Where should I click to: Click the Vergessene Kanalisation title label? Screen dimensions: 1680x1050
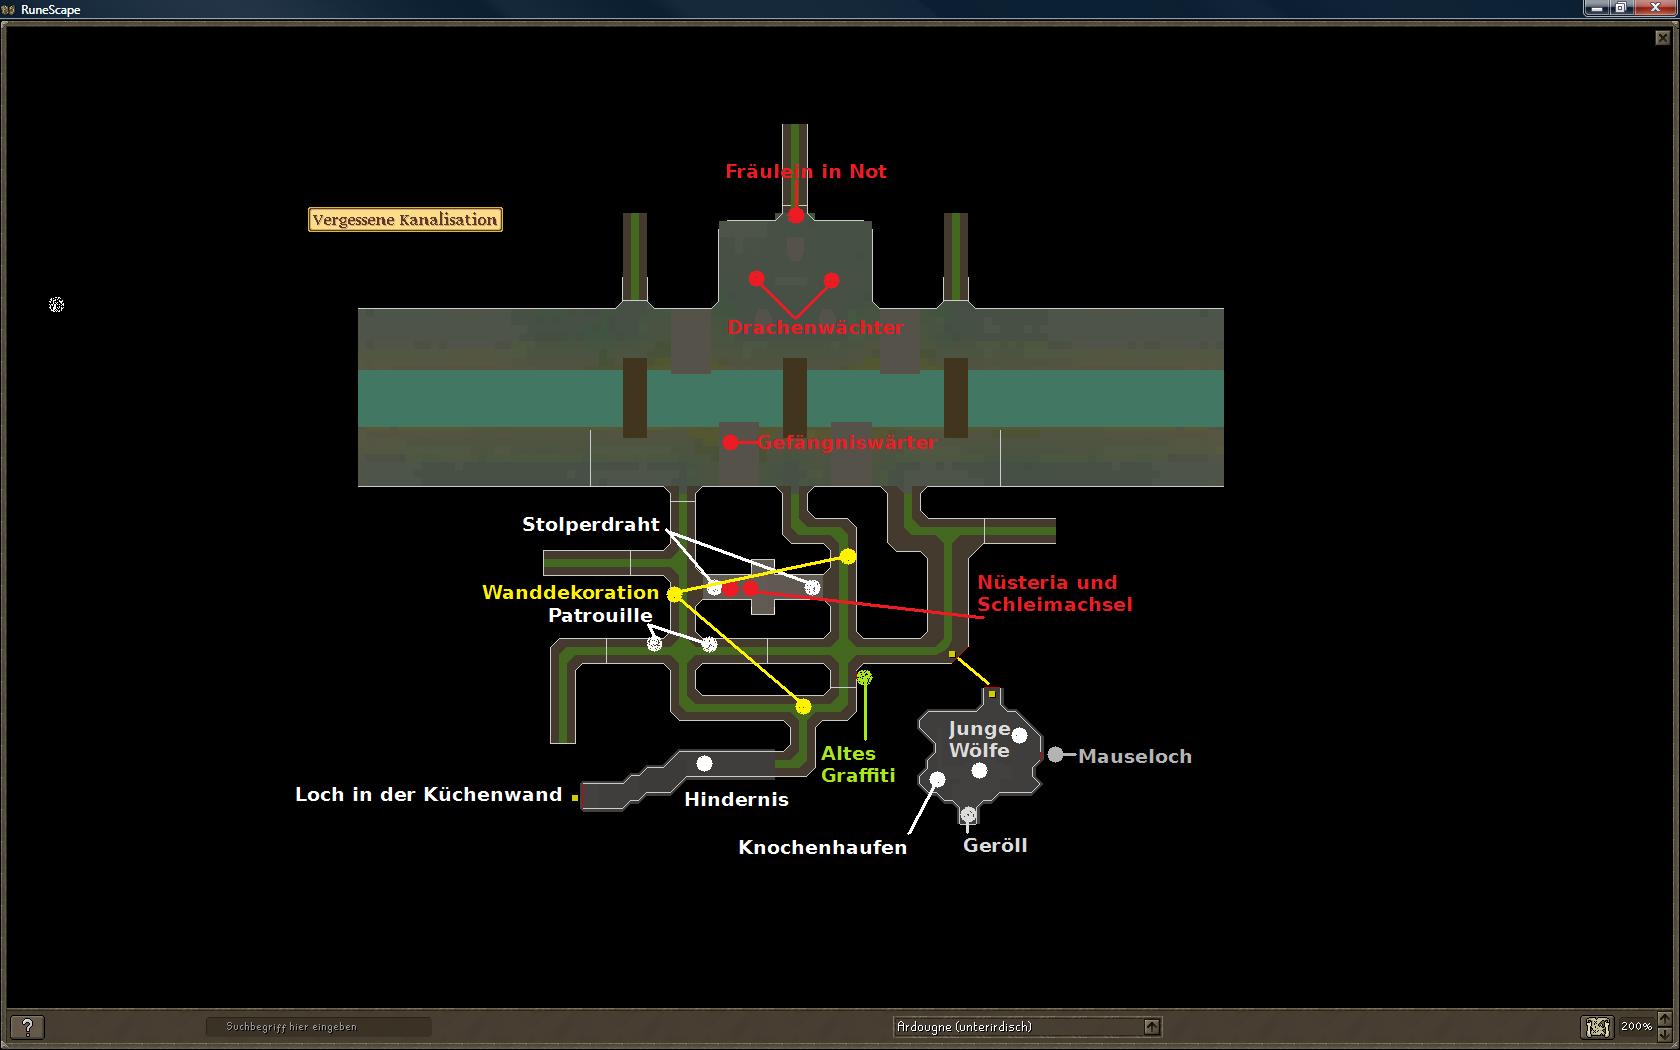tap(405, 220)
